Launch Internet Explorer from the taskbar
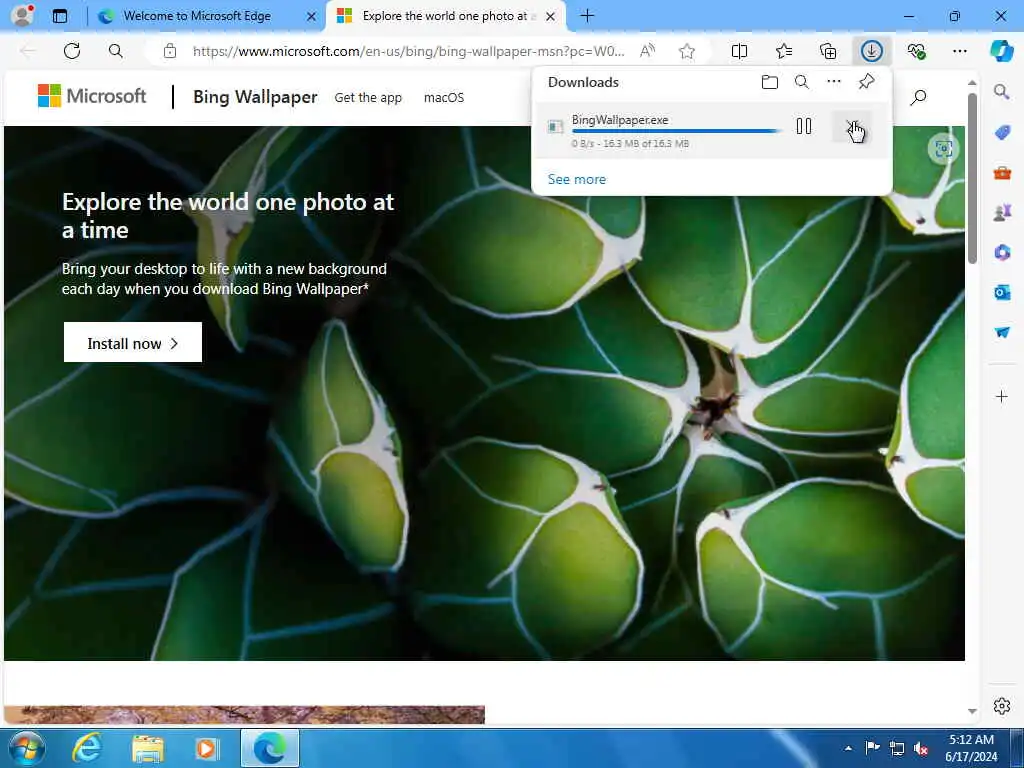This screenshot has height=768, width=1024. pos(87,748)
